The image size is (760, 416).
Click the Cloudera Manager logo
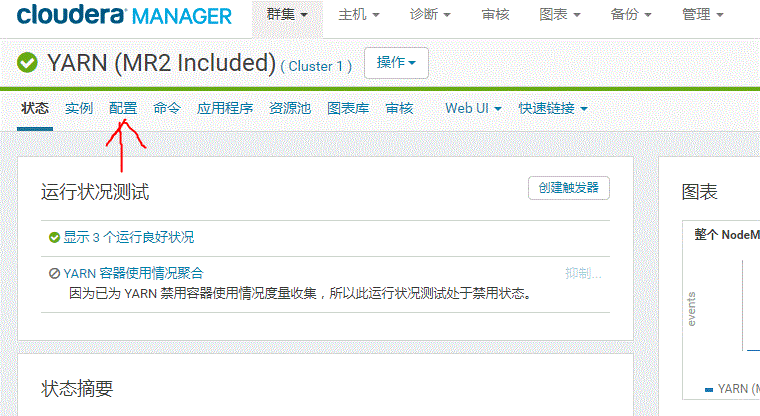[124, 15]
